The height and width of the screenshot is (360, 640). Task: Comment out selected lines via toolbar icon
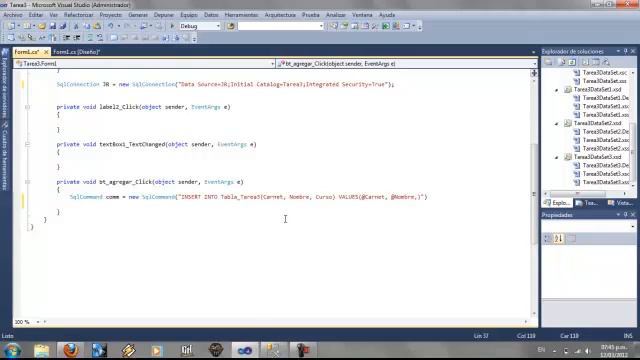[x=90, y=38]
